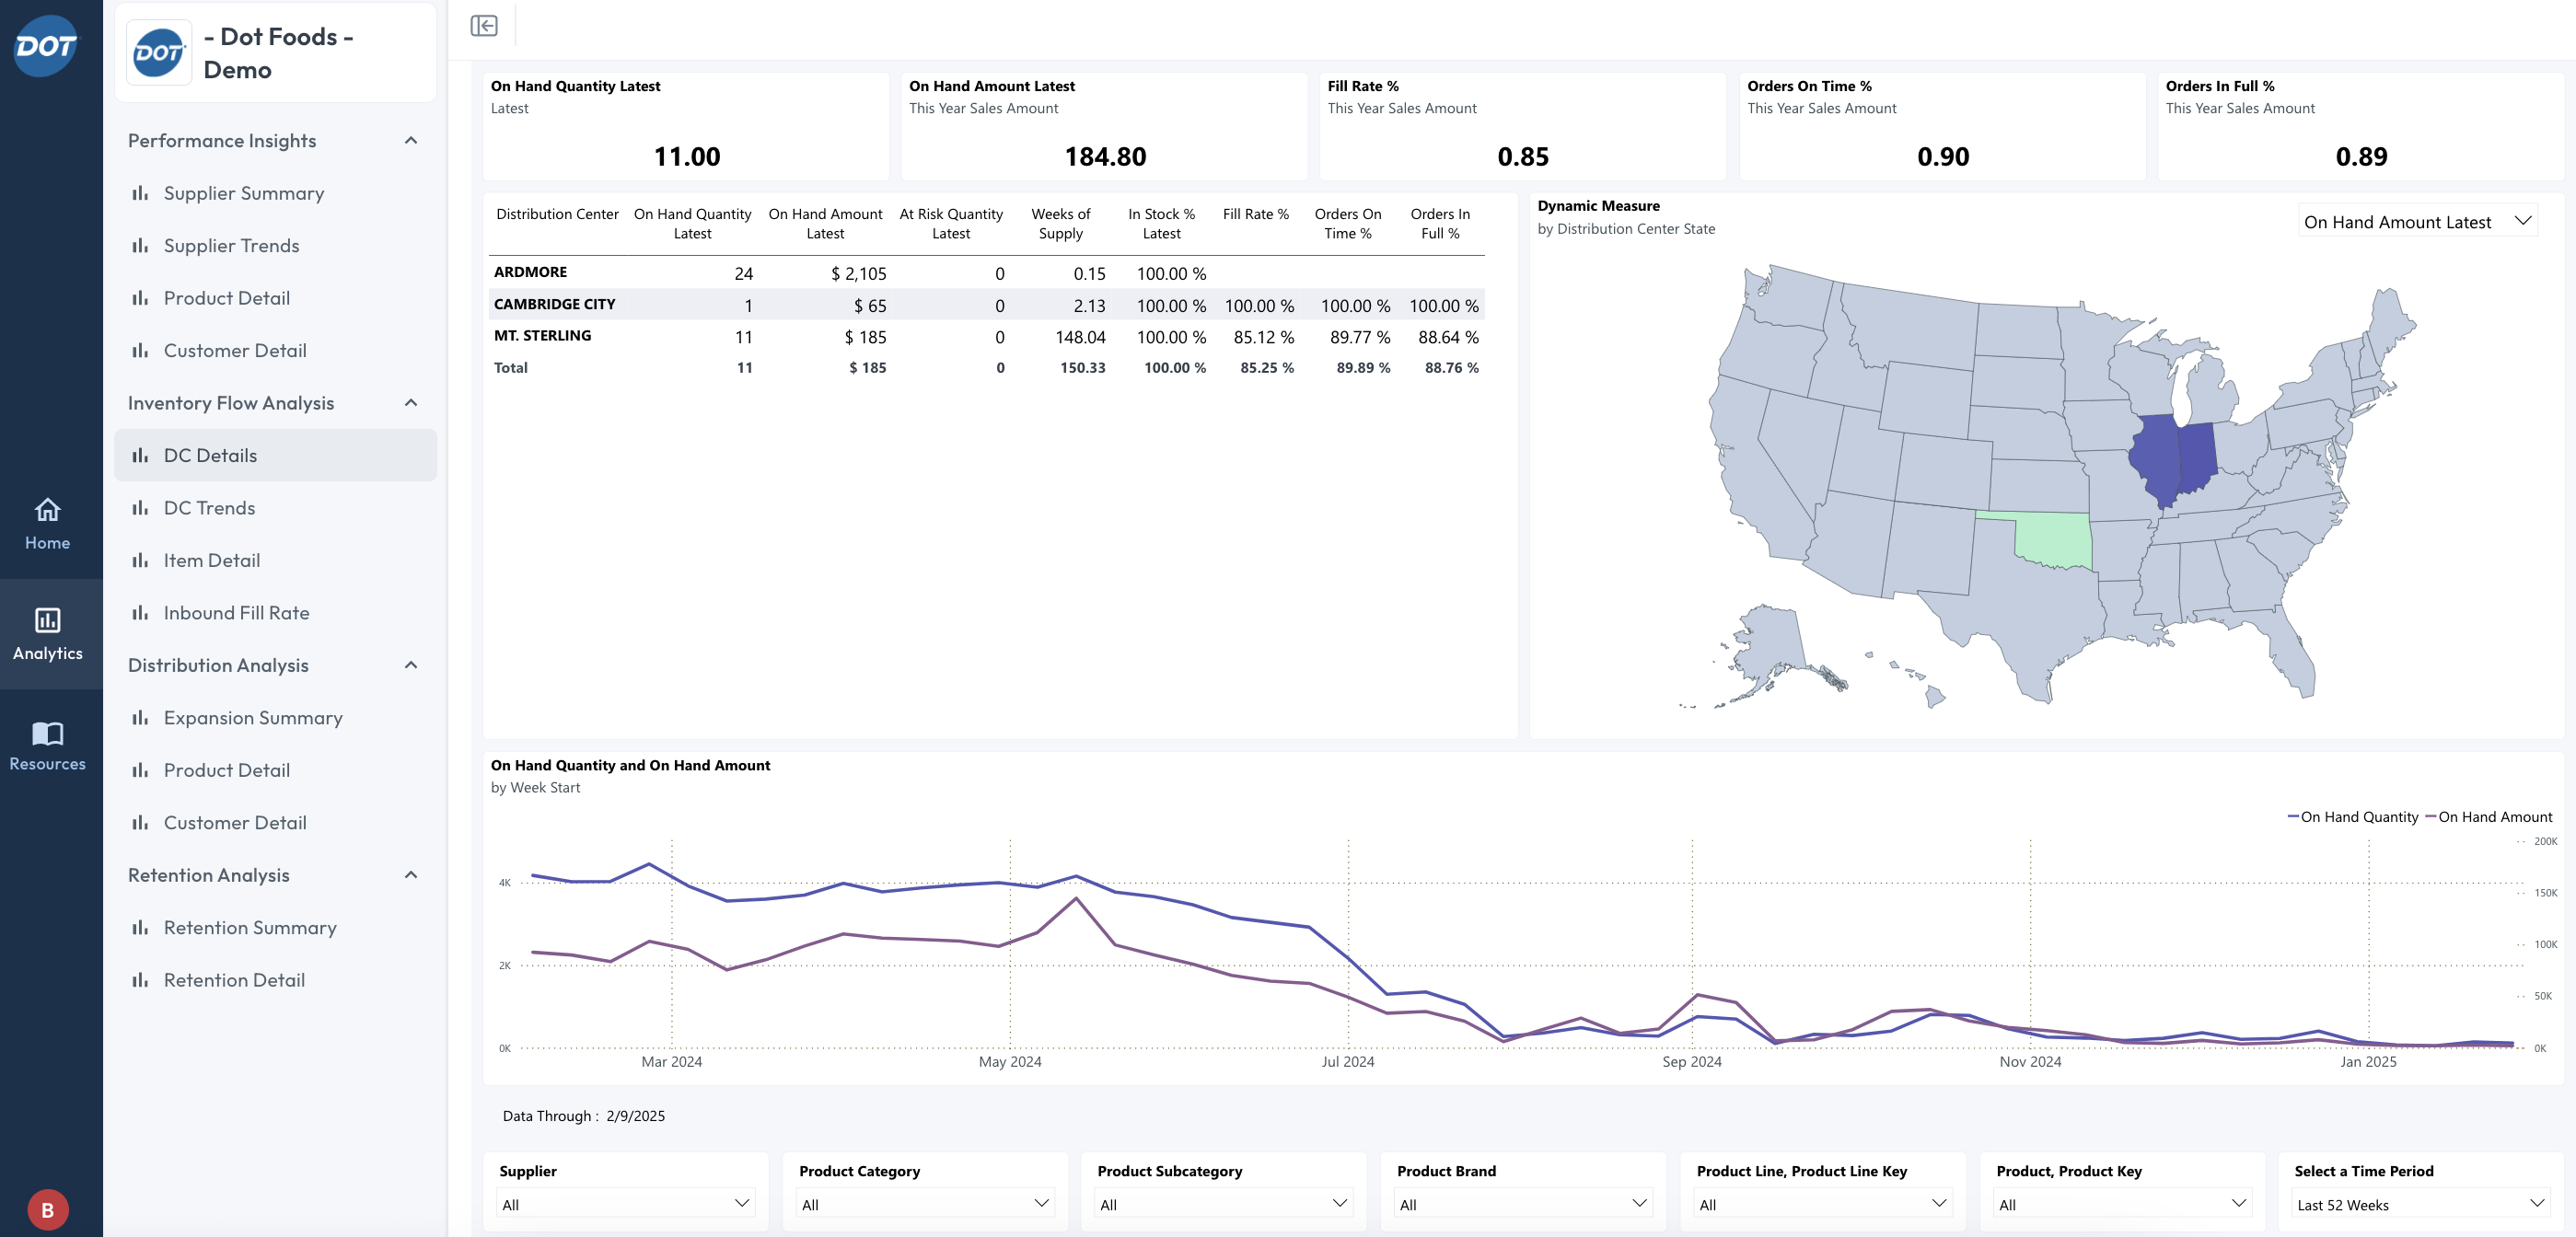The image size is (2576, 1237).
Task: Collapse the Retention Analysis section
Action: pos(411,875)
